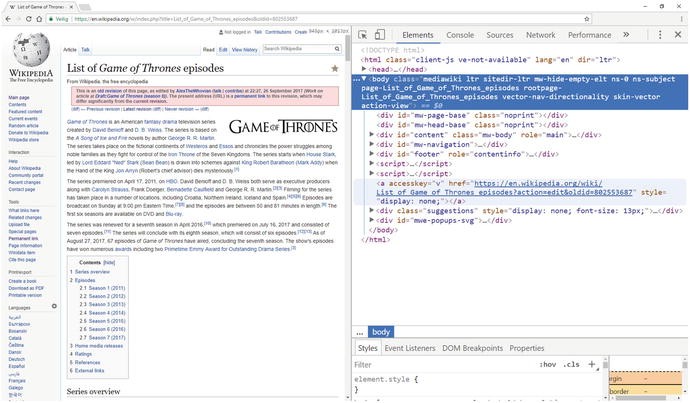Switch to the Sources tab
Screen dimensions: 690x403
pos(499,35)
